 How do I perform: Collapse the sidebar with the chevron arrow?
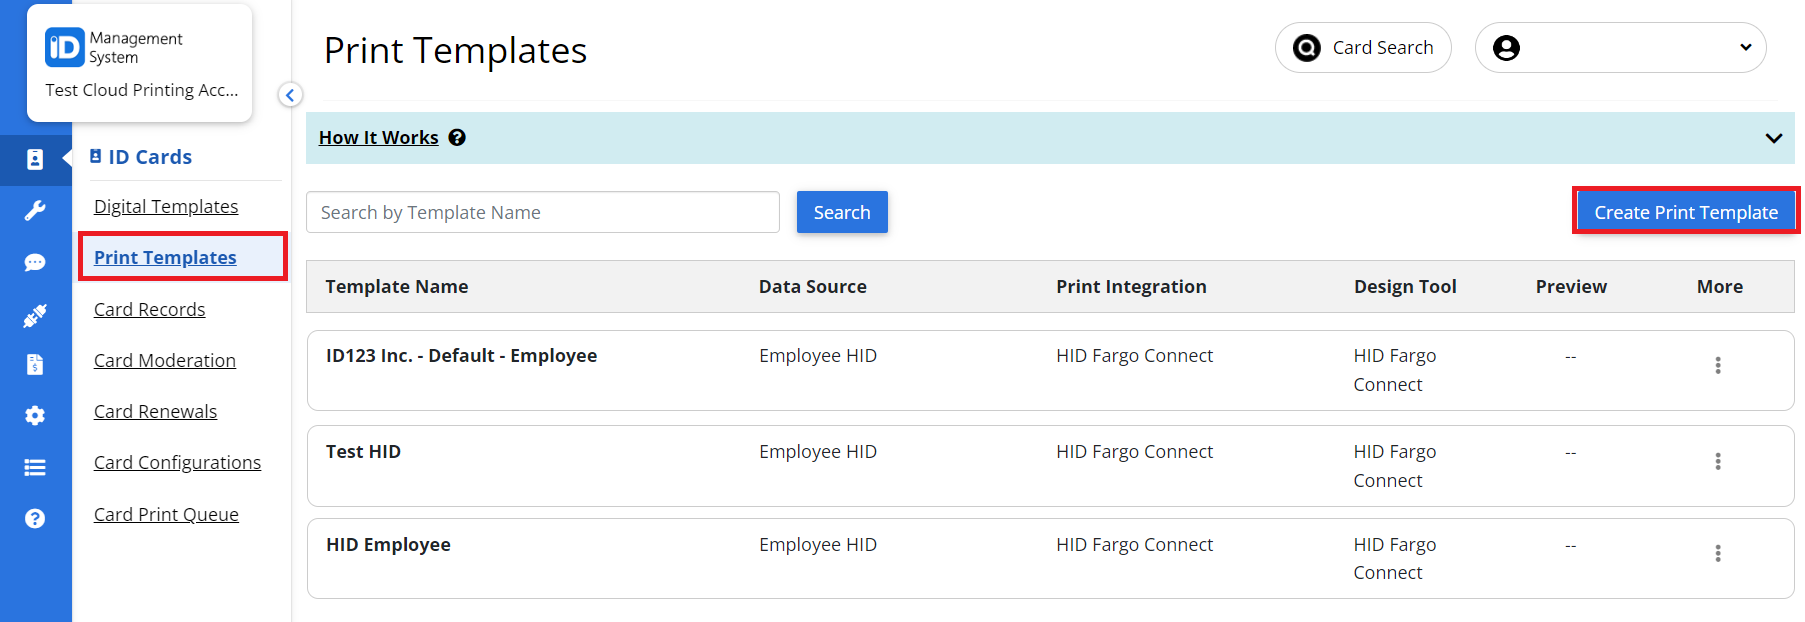[x=290, y=95]
